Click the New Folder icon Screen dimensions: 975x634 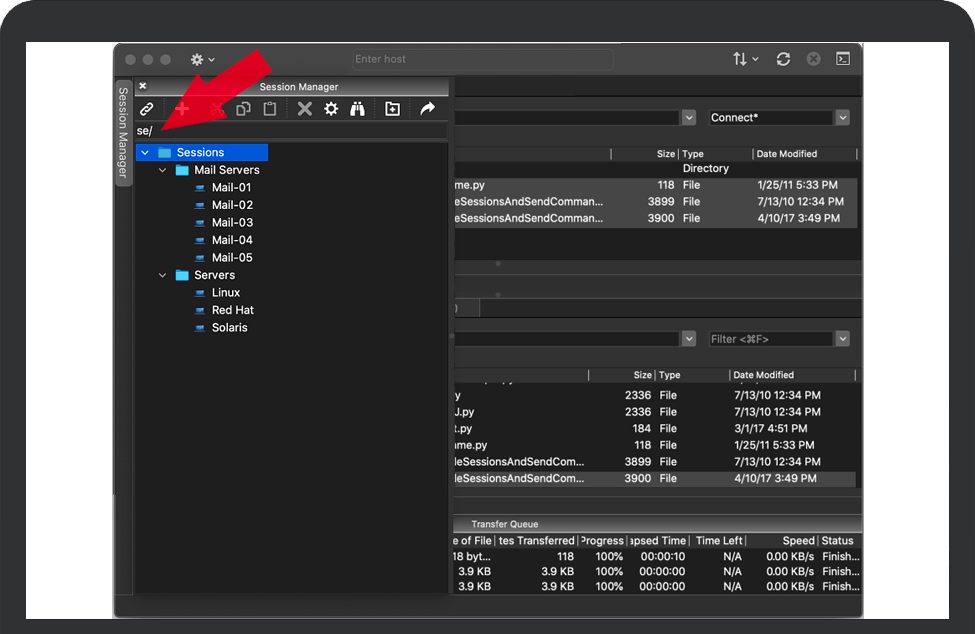(392, 109)
